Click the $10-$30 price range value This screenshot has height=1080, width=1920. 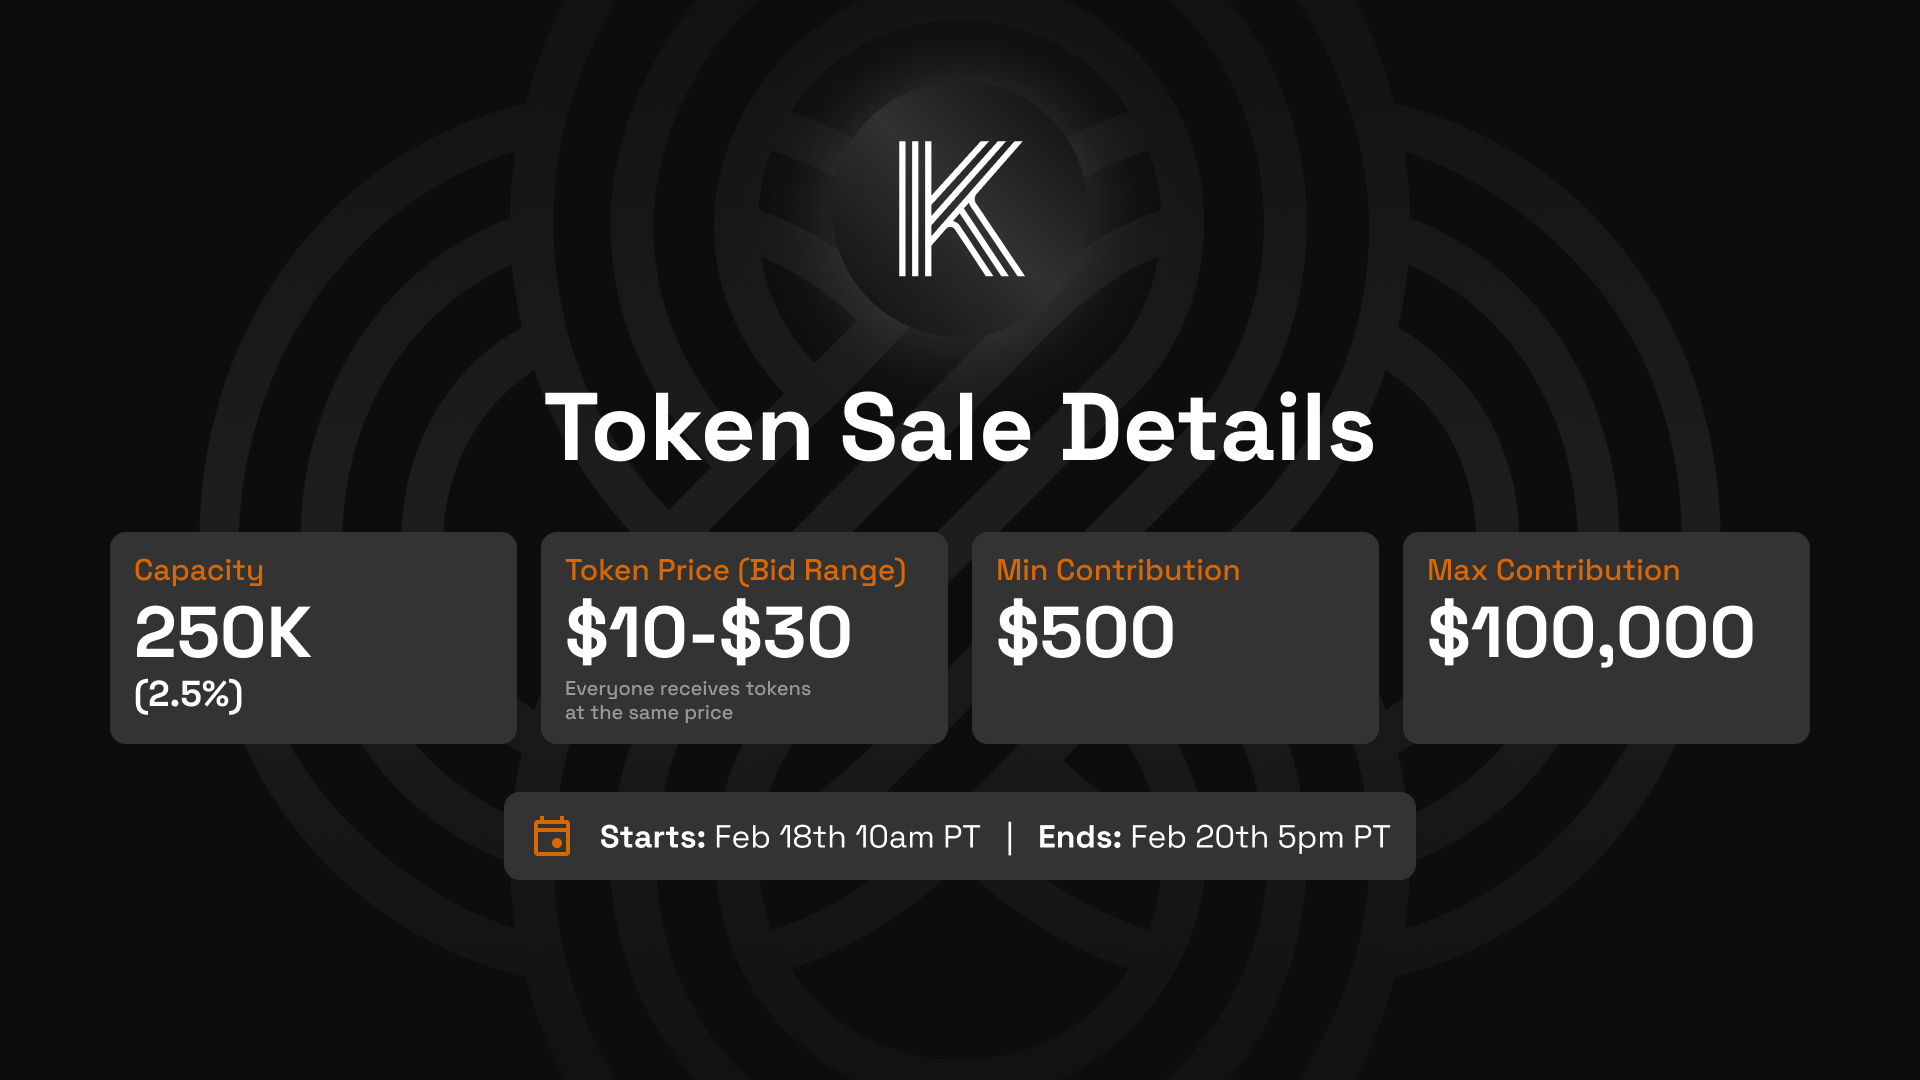(x=708, y=633)
